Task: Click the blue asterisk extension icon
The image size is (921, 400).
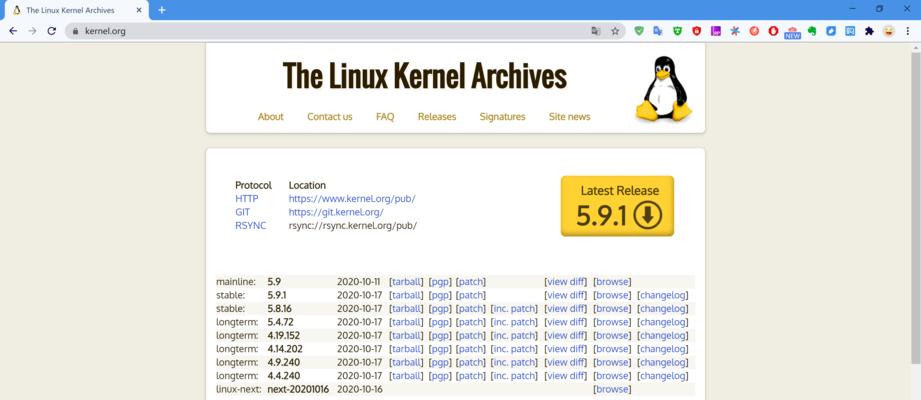Action: [x=735, y=31]
